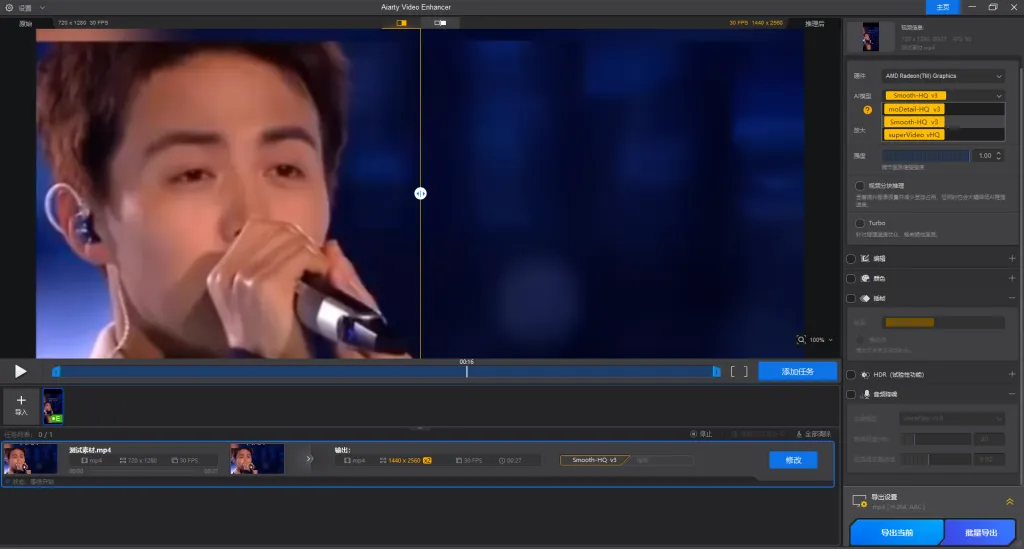Screen dimensions: 1024x549
Task: Switch to side-by-side comparison view icon
Action: point(439,22)
